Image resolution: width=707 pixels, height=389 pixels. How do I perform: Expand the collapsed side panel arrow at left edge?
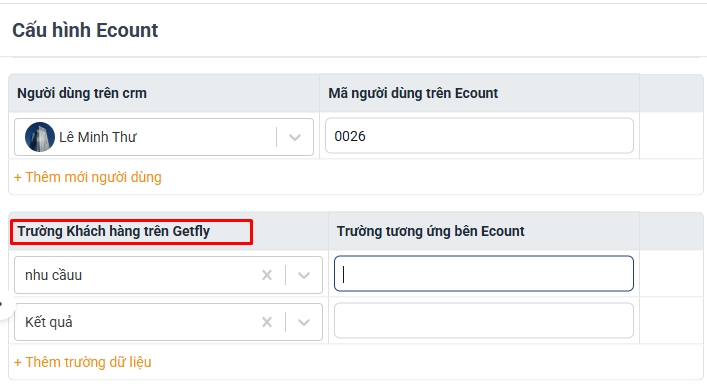click(x=3, y=304)
